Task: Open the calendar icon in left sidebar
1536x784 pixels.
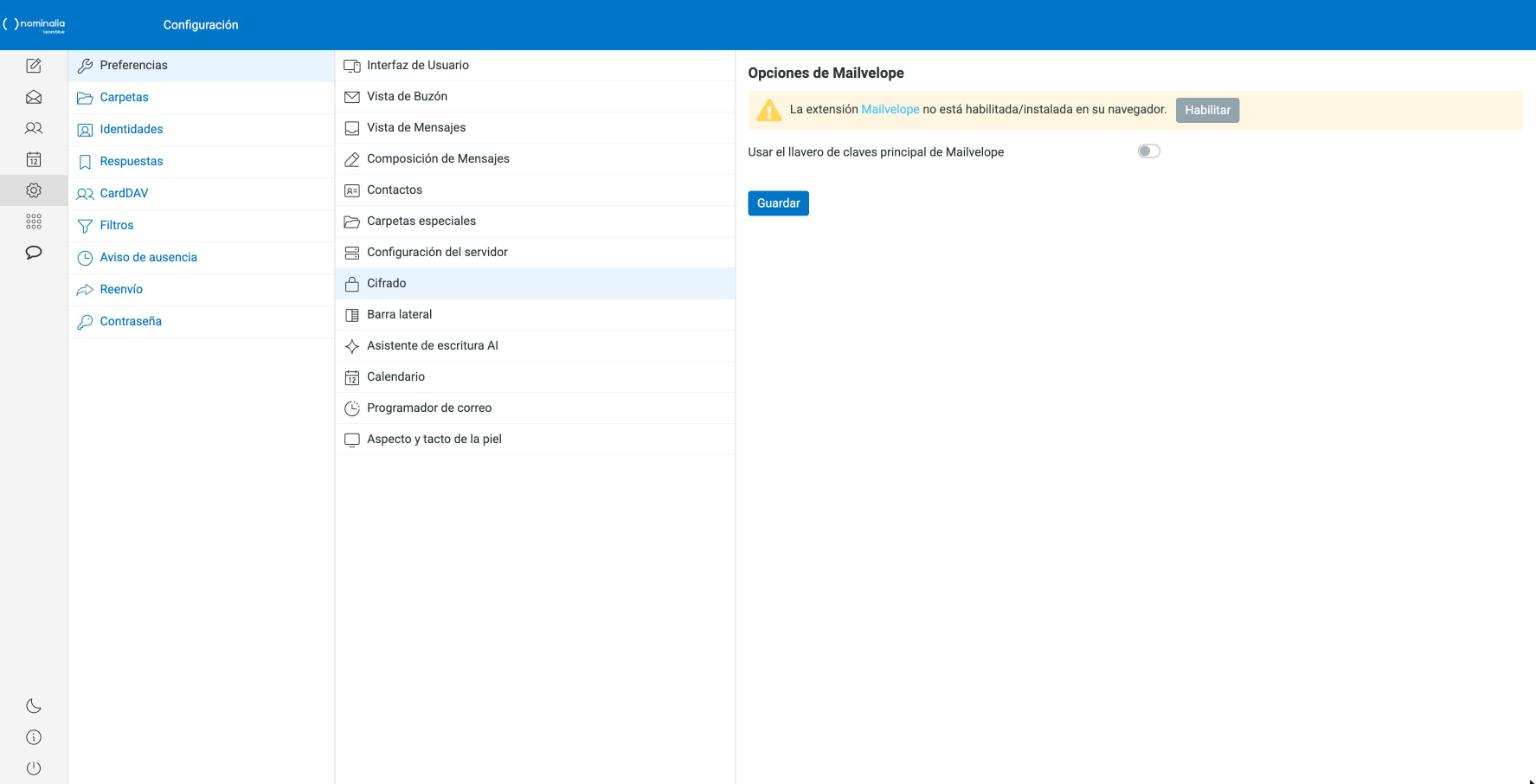Action: point(33,159)
